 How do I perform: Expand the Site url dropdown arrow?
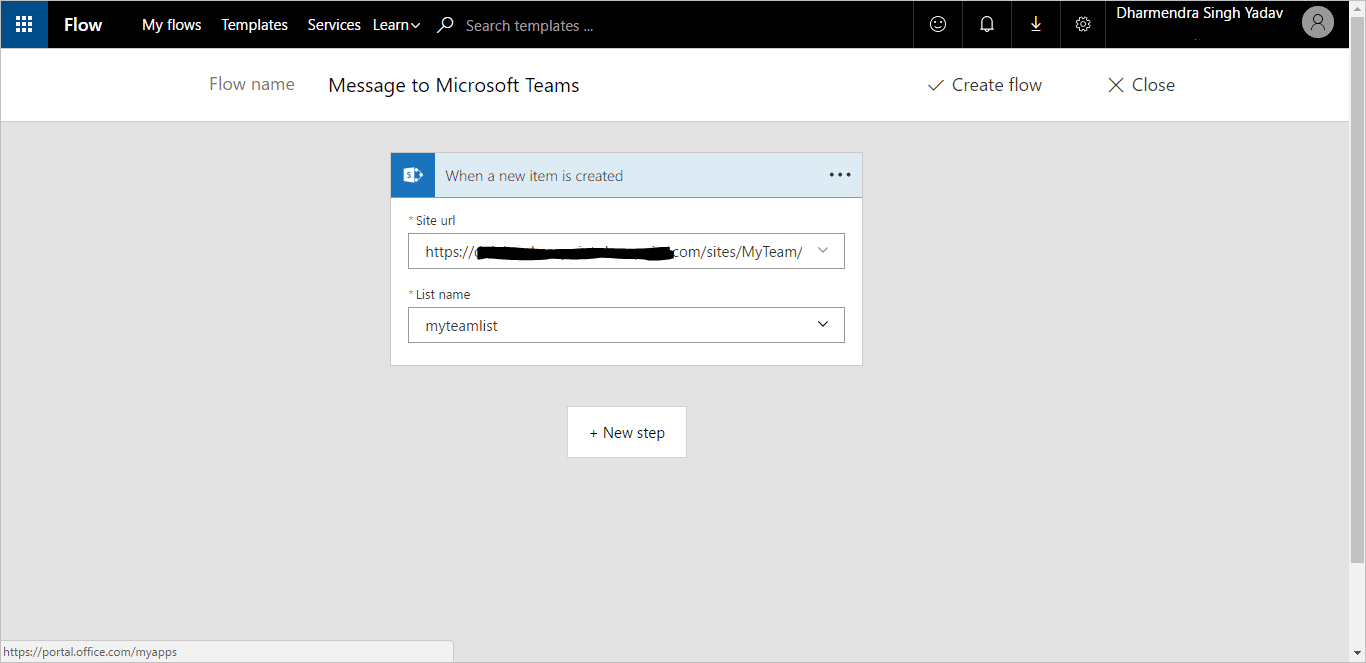pyautogui.click(x=823, y=250)
